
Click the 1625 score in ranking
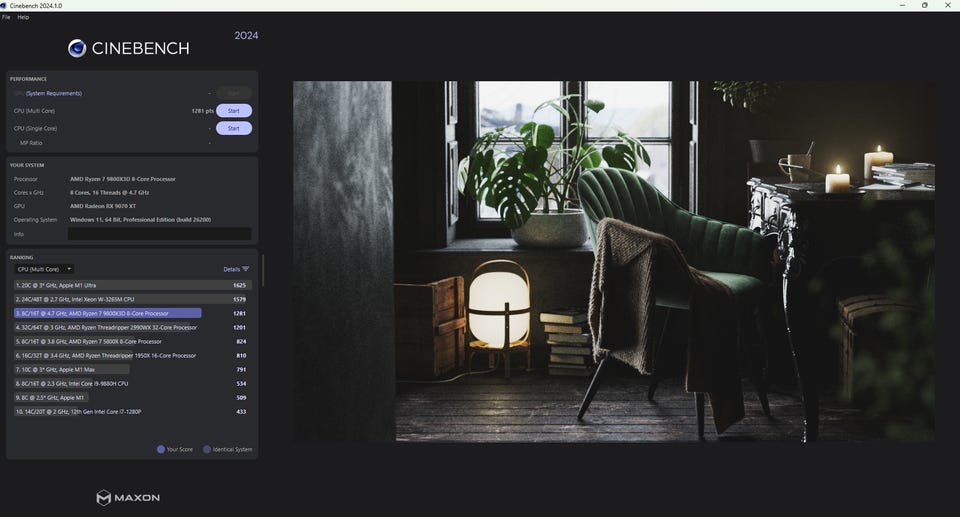click(239, 285)
